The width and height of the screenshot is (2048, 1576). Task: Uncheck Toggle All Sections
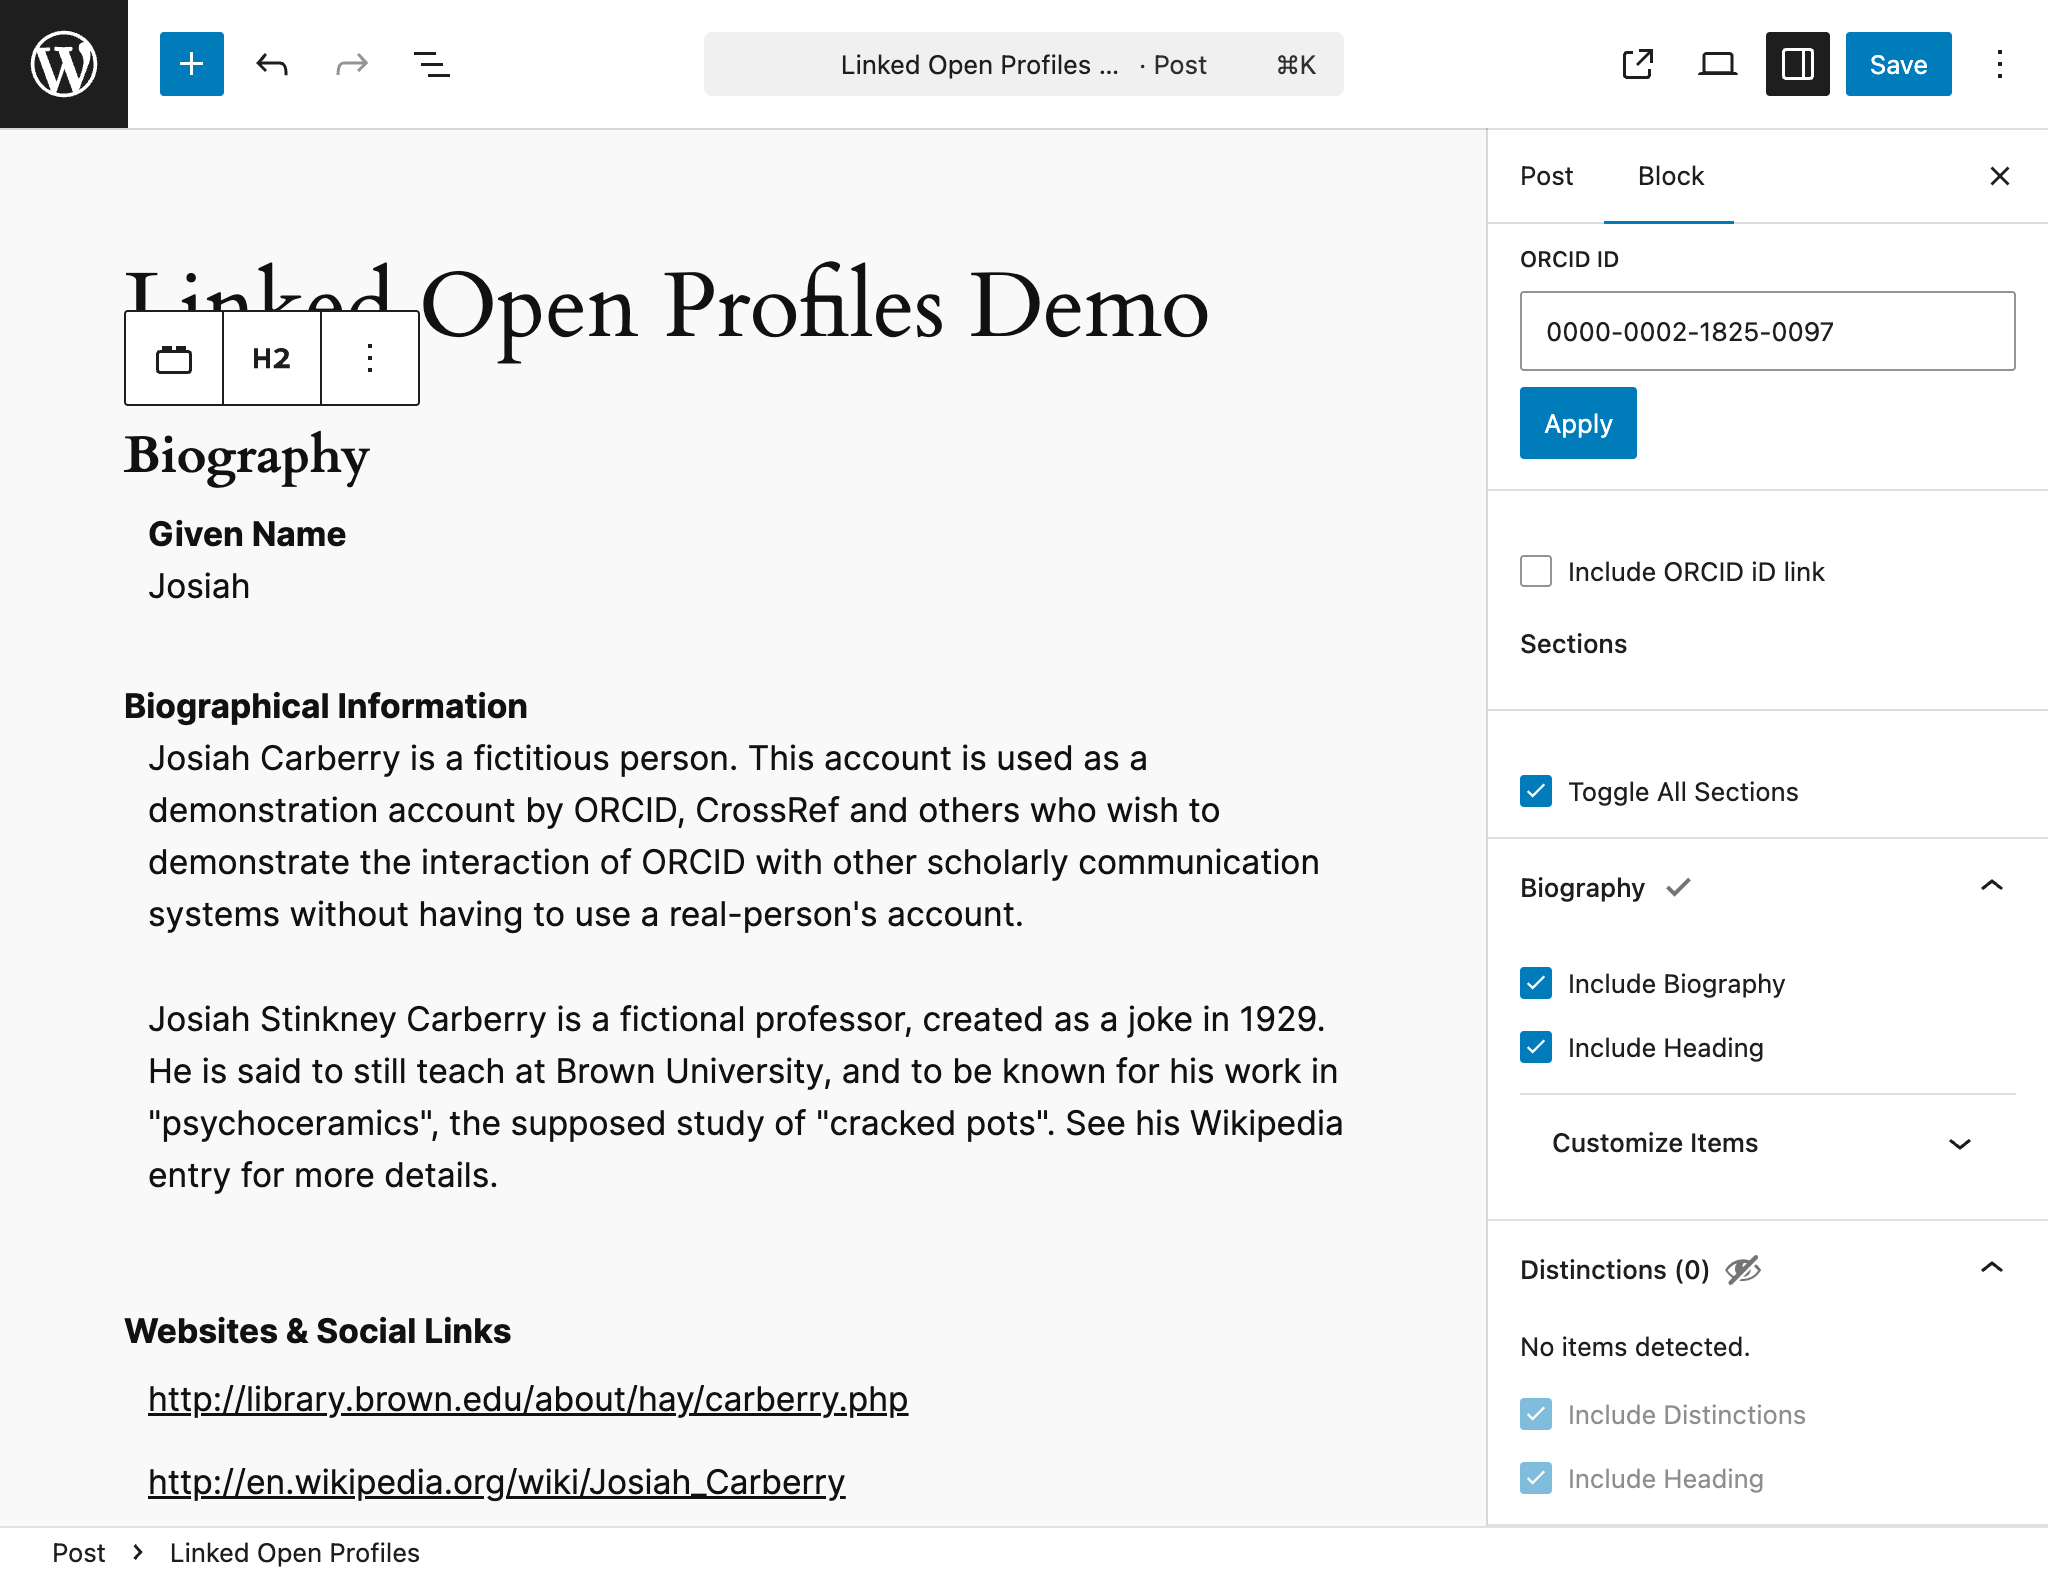tap(1536, 791)
